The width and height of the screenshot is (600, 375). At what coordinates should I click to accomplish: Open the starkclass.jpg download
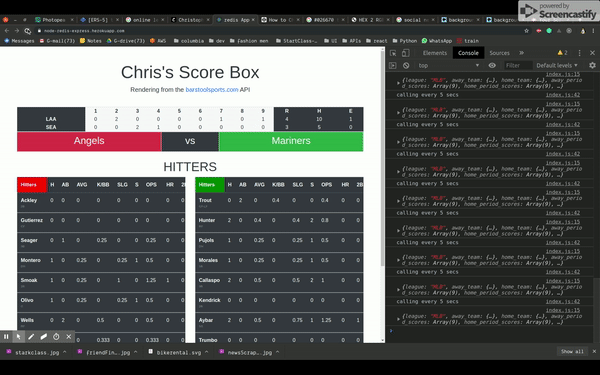point(33,352)
